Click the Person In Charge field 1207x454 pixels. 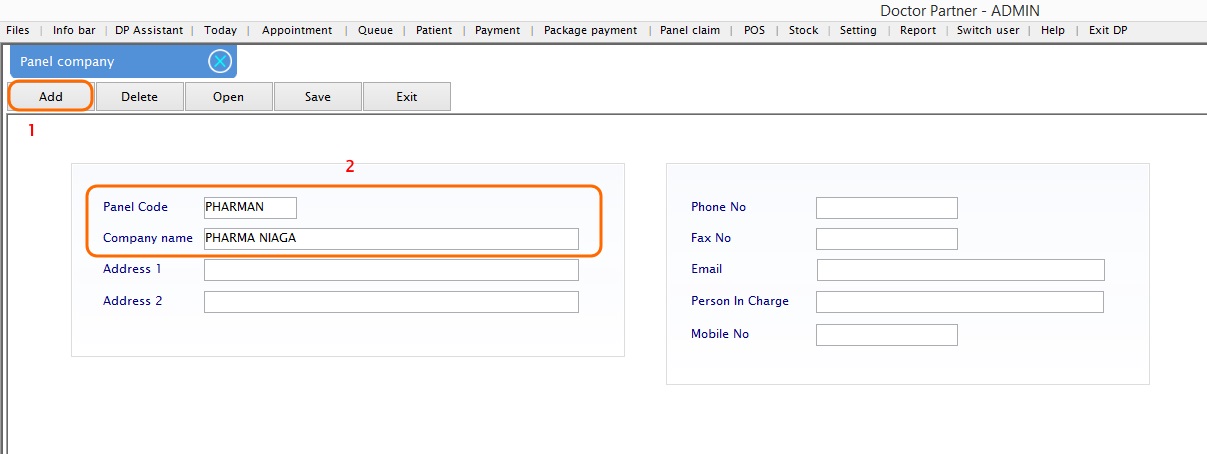point(960,302)
